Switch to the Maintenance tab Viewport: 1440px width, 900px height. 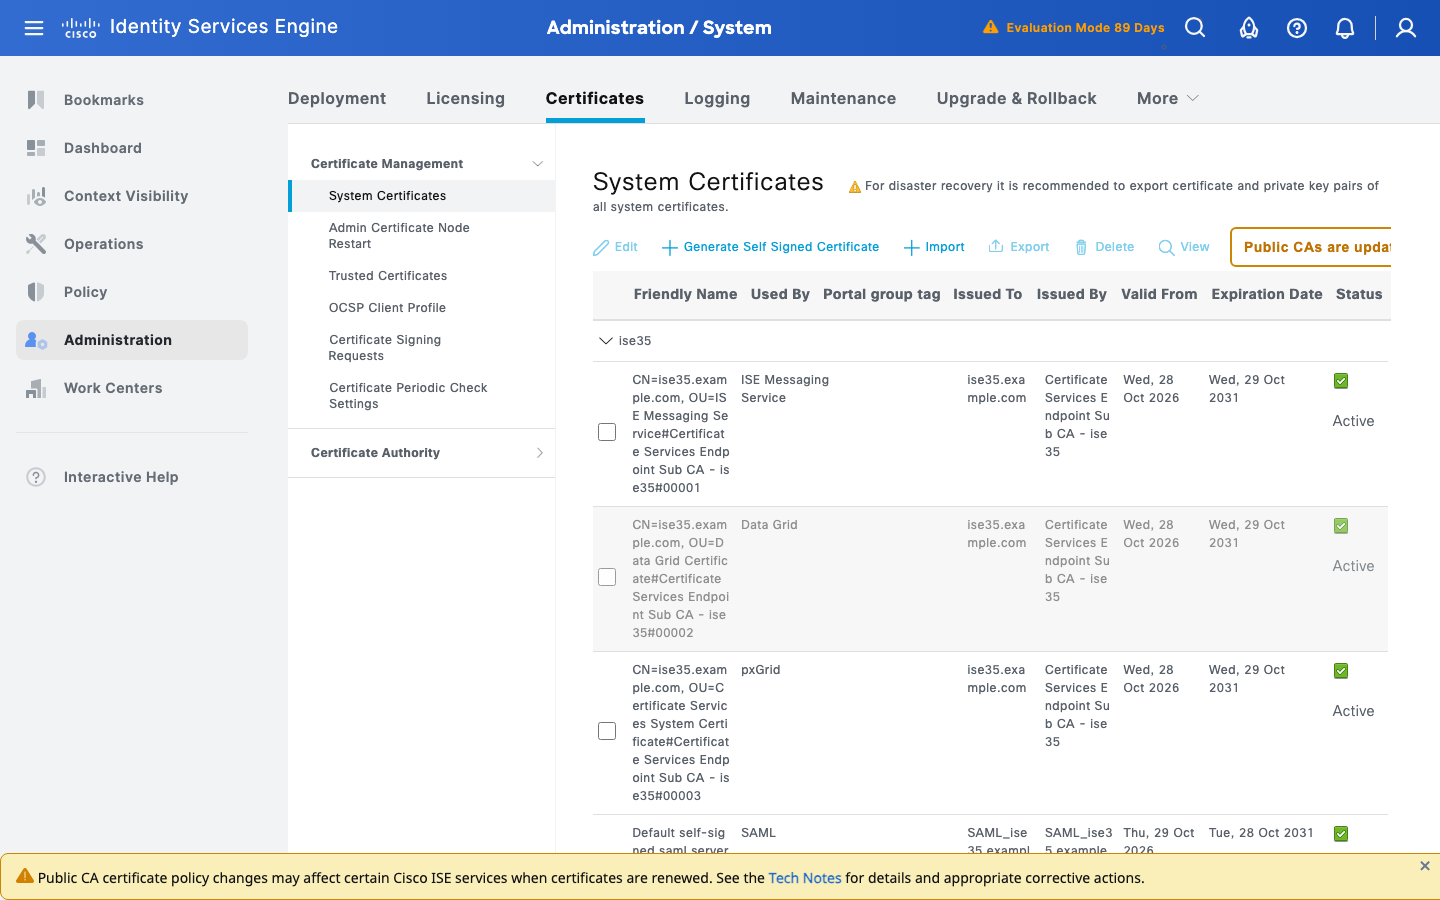tap(843, 98)
